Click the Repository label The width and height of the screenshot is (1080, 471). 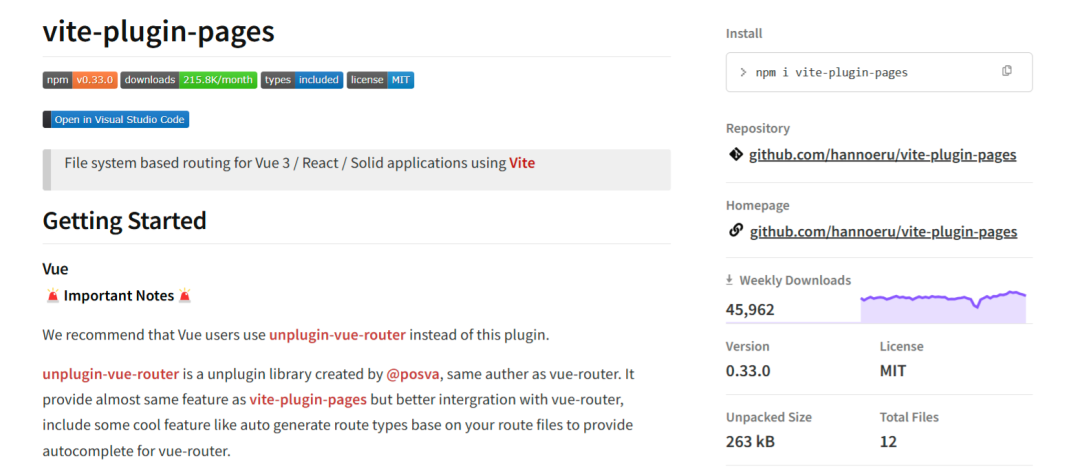[x=758, y=129]
